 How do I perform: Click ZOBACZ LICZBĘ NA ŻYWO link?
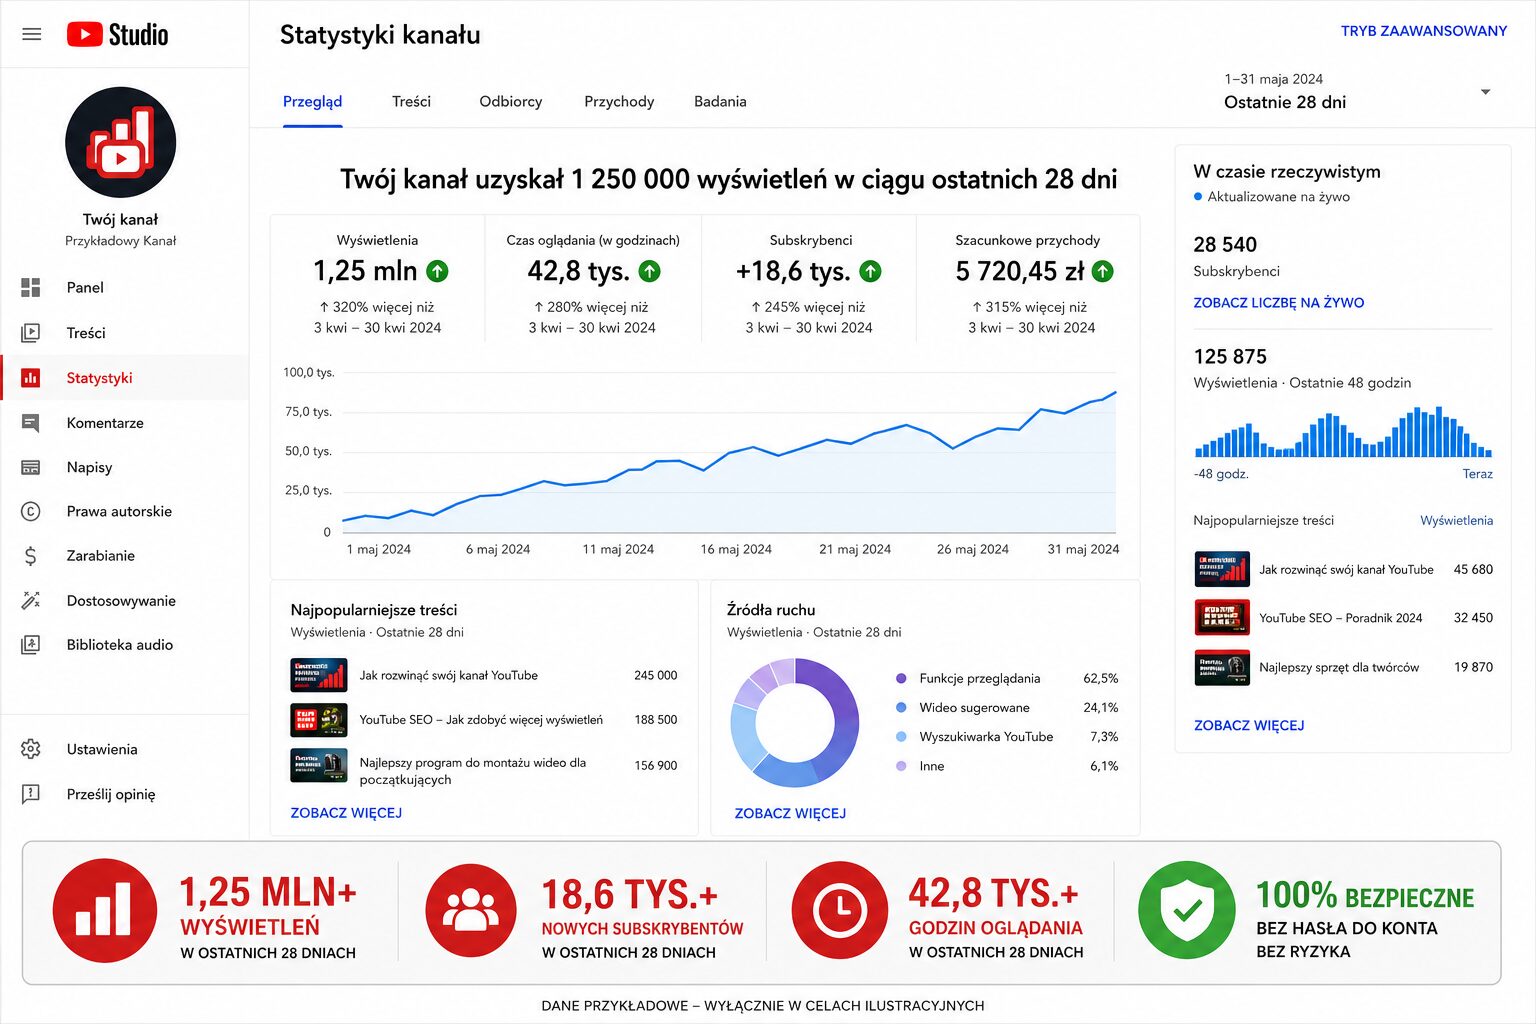tap(1278, 303)
